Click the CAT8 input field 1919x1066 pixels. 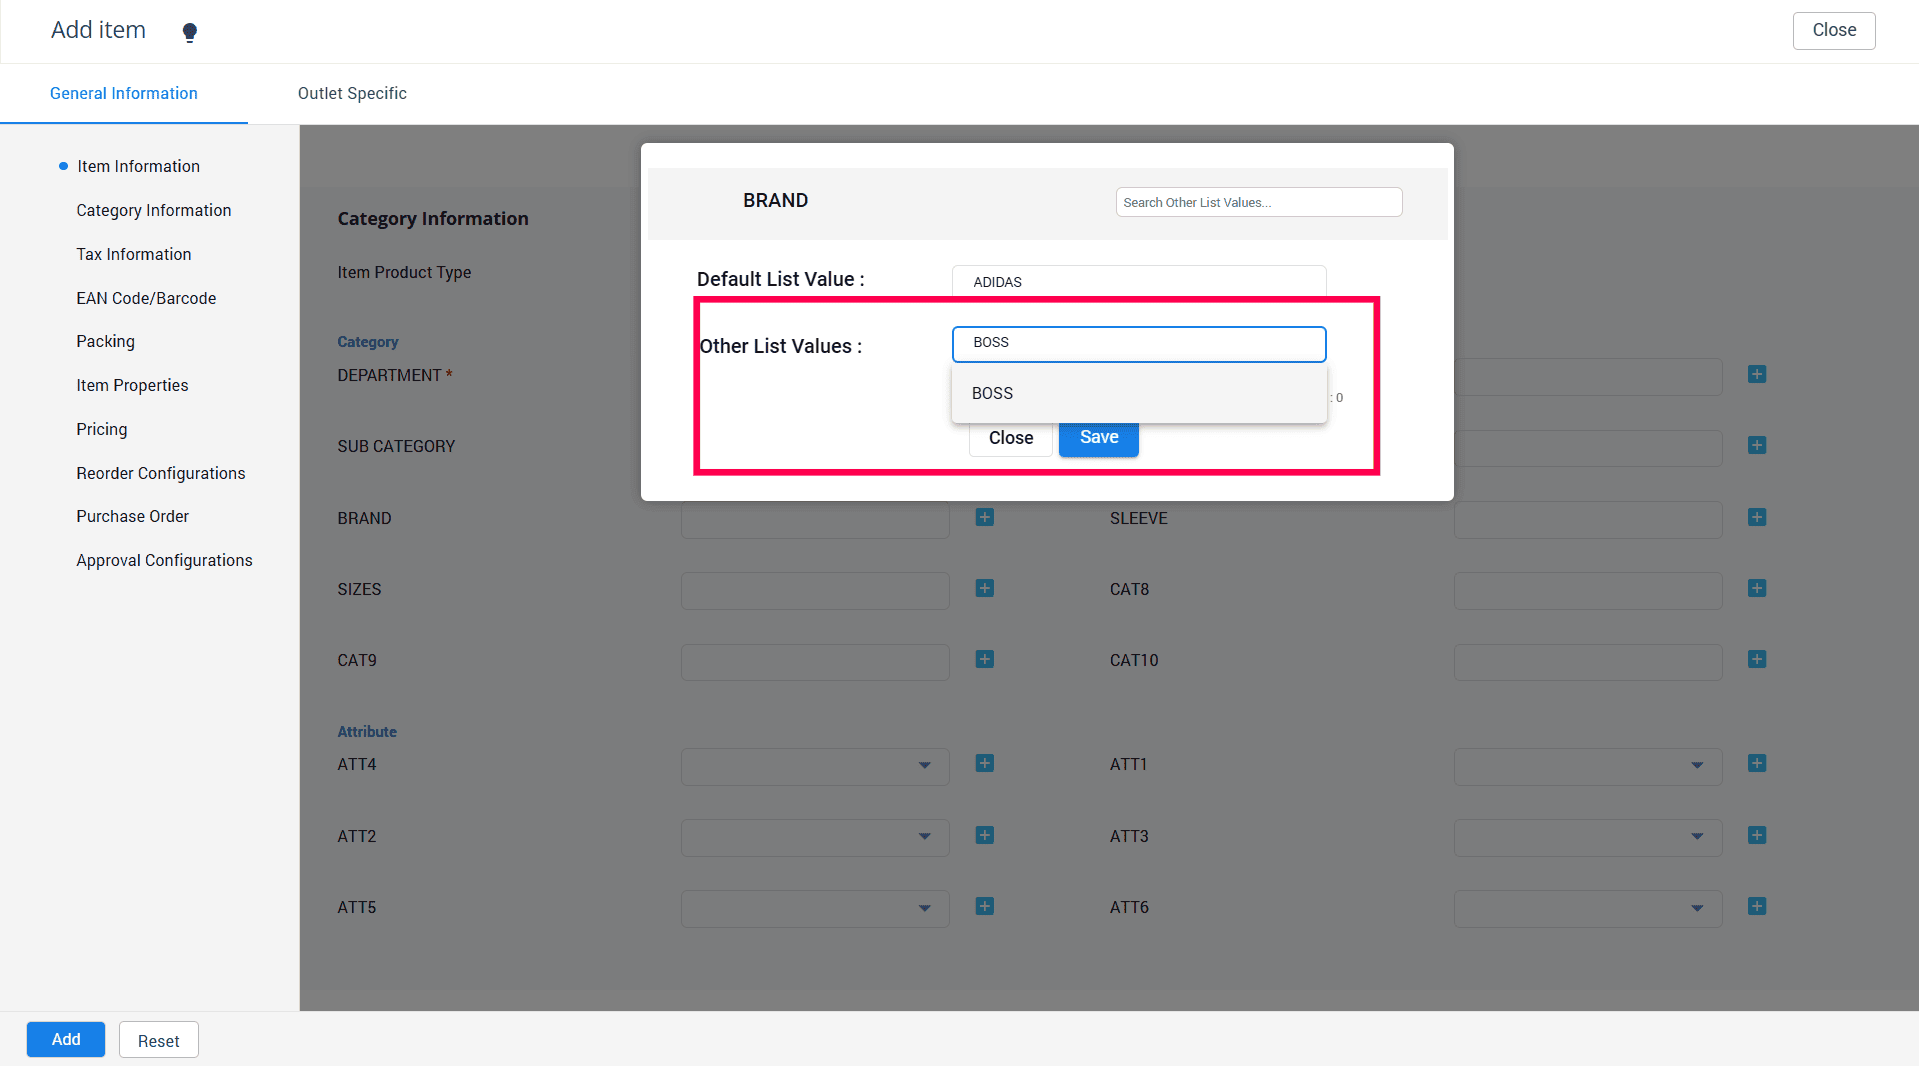(x=1588, y=591)
